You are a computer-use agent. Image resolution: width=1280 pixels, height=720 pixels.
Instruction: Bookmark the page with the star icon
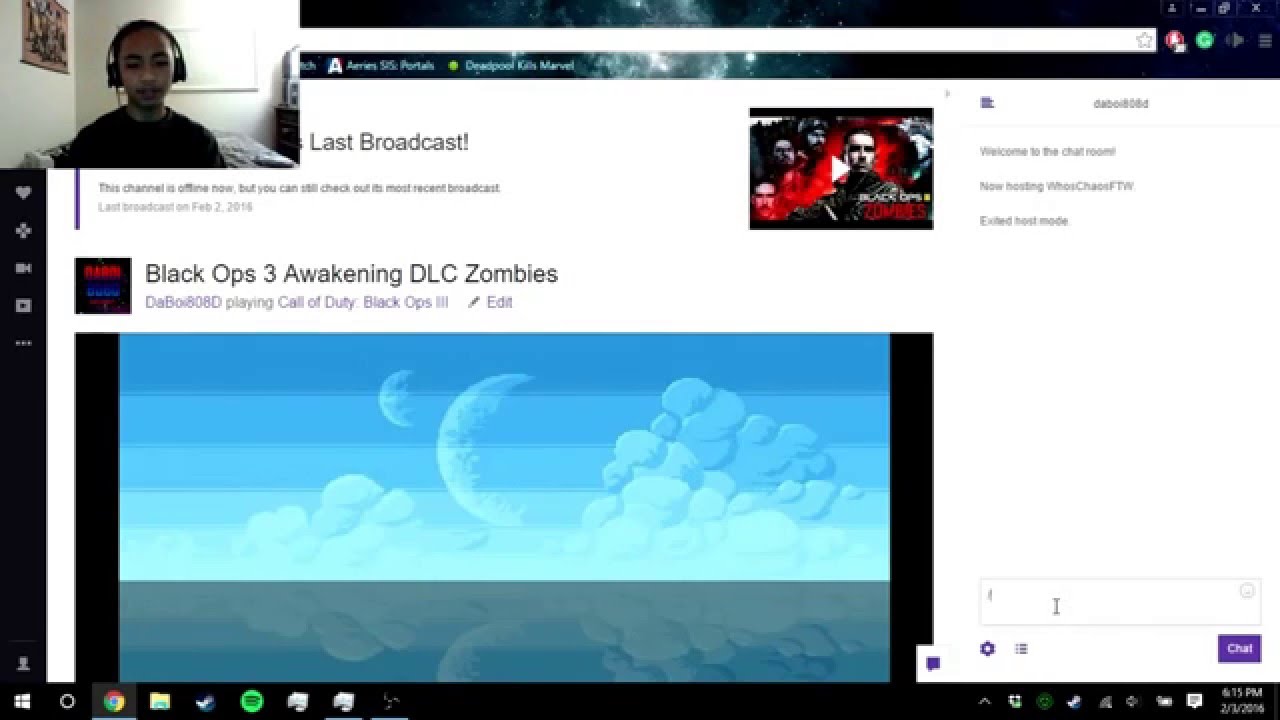[x=1144, y=40]
